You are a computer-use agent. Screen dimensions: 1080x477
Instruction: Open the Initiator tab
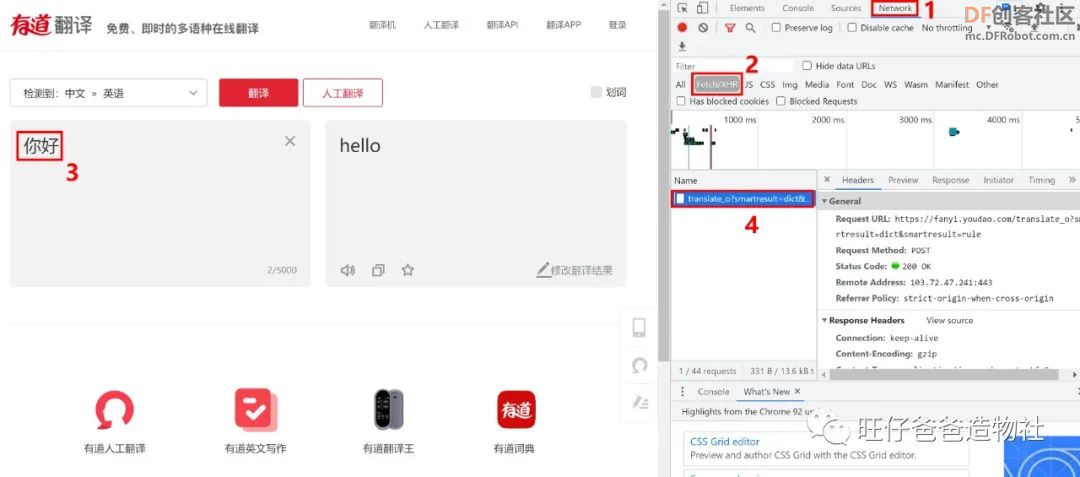tap(999, 180)
